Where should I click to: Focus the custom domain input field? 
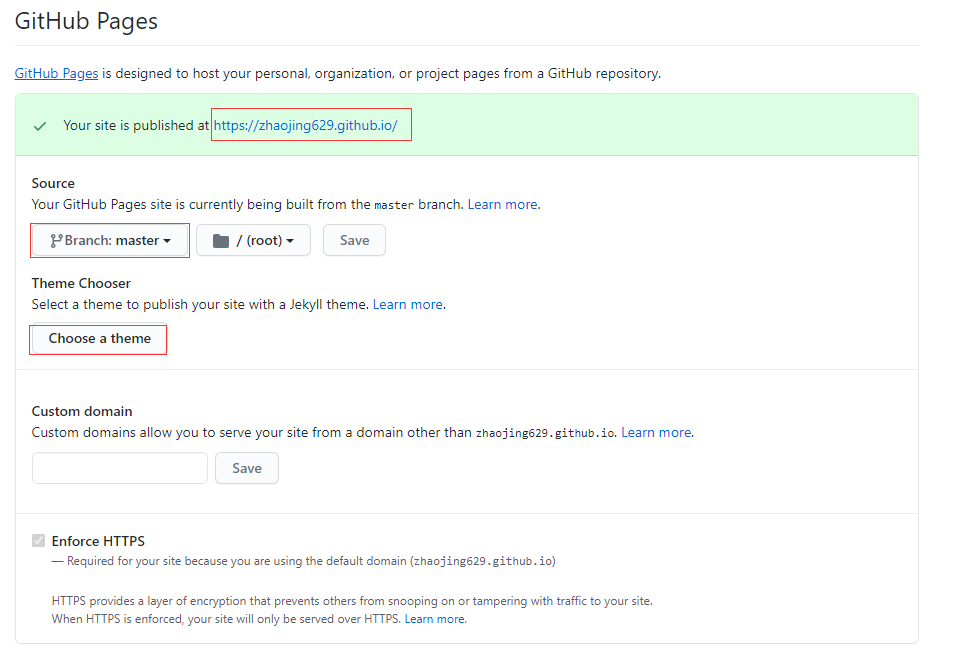pyautogui.click(x=120, y=468)
